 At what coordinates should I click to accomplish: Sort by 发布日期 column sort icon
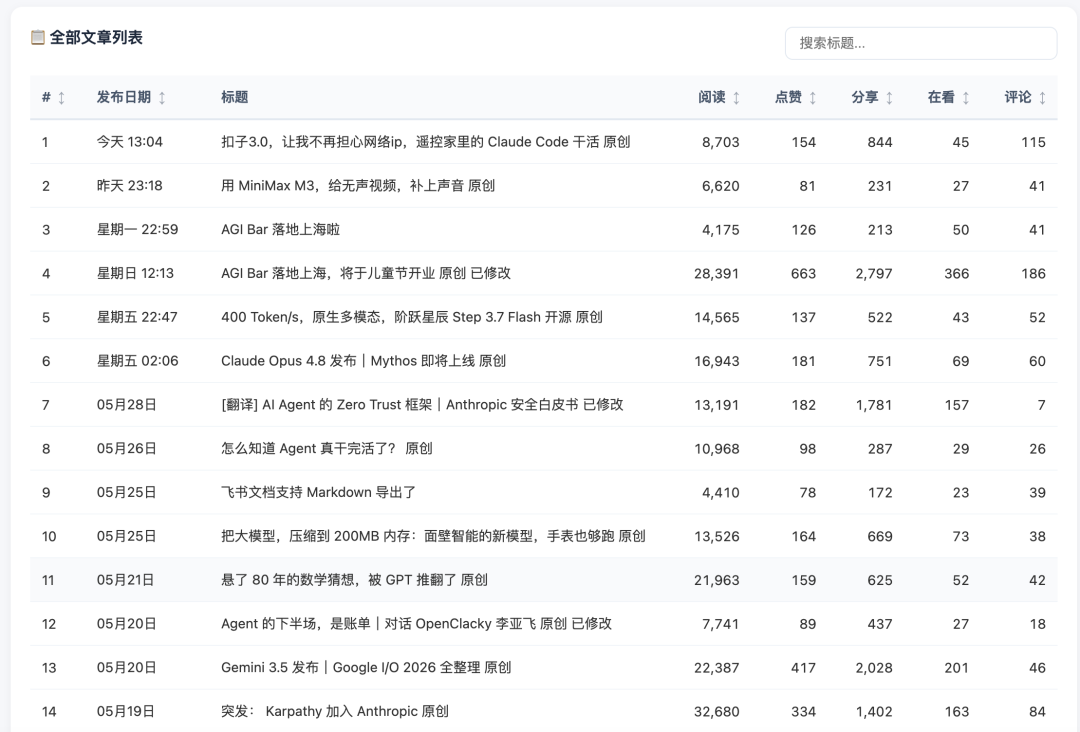[162, 98]
